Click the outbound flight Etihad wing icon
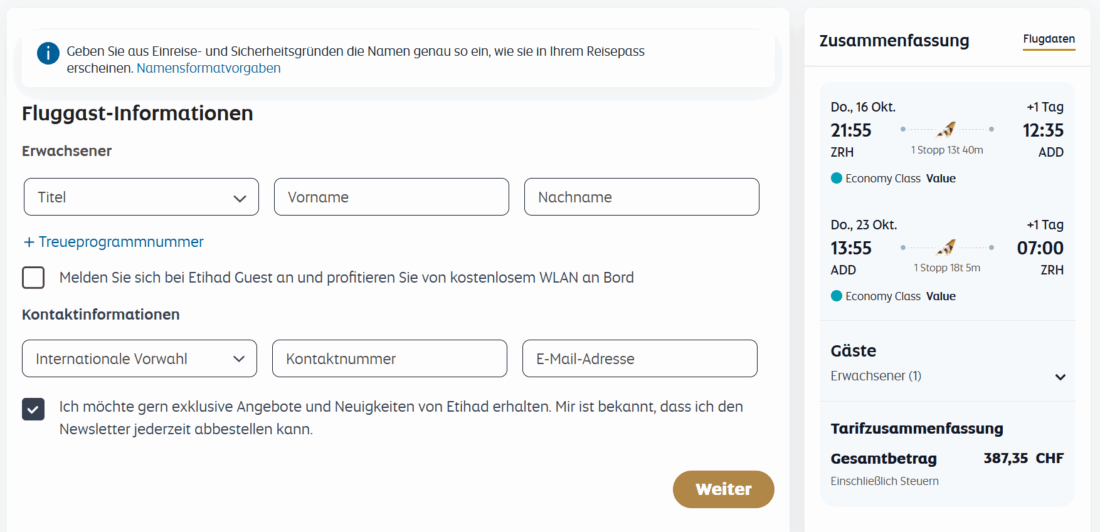 pos(946,129)
